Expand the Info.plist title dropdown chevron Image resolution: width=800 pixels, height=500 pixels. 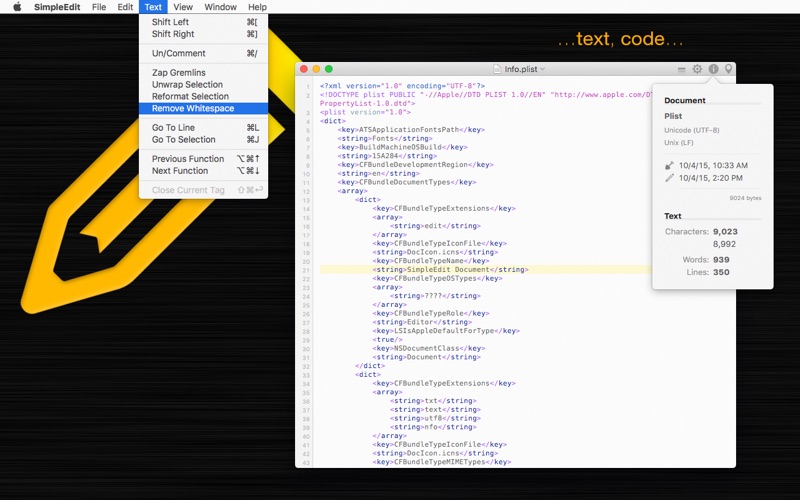click(542, 69)
